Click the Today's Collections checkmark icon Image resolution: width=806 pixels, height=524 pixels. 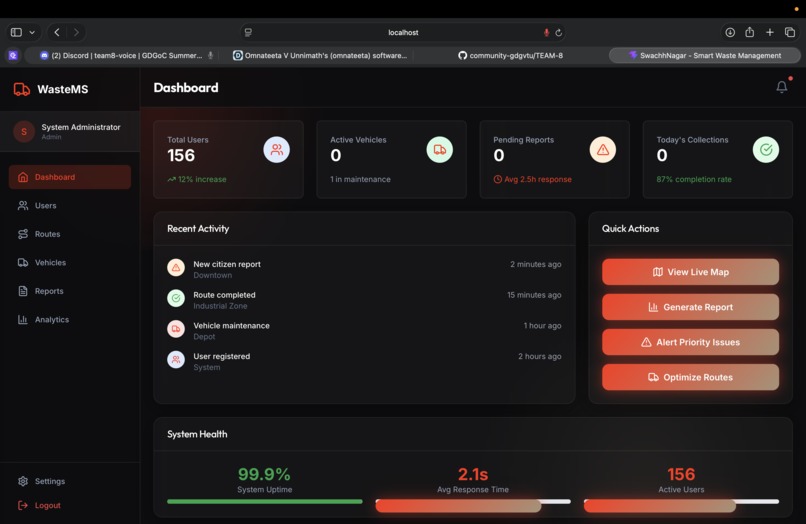(x=766, y=150)
